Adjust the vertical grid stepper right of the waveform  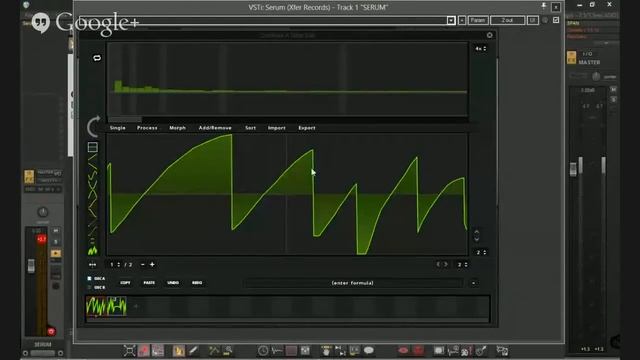[481, 252]
